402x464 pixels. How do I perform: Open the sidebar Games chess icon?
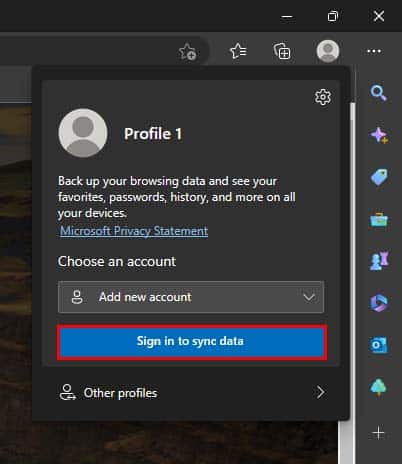[379, 260]
